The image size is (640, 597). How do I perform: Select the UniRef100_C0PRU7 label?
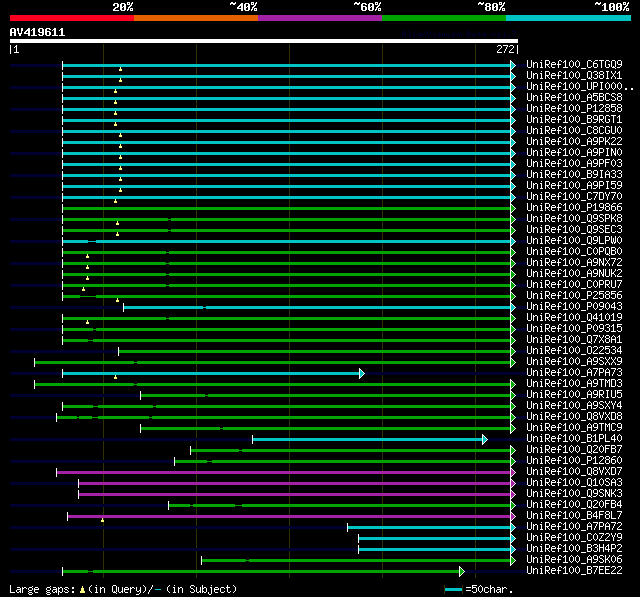click(574, 285)
